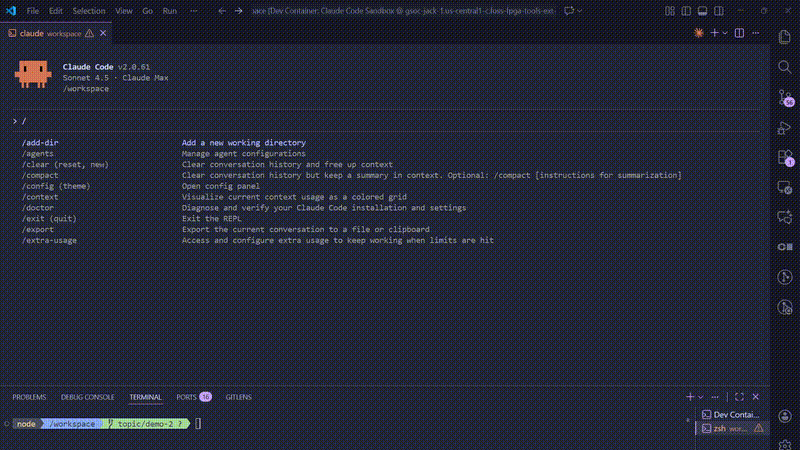Image resolution: width=800 pixels, height=450 pixels.
Task: Select the /config (theme) command
Action: tap(387, 186)
